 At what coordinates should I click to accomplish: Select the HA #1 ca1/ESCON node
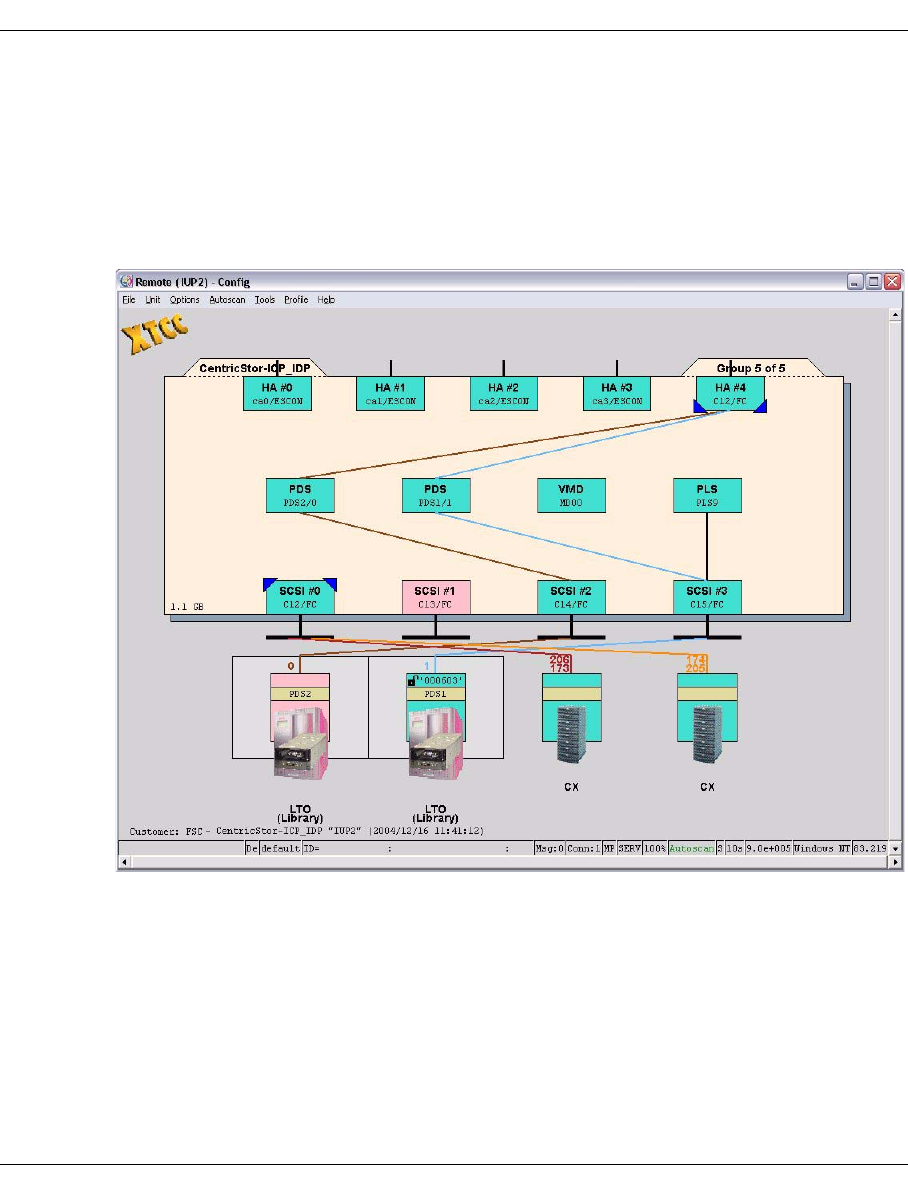[390, 394]
